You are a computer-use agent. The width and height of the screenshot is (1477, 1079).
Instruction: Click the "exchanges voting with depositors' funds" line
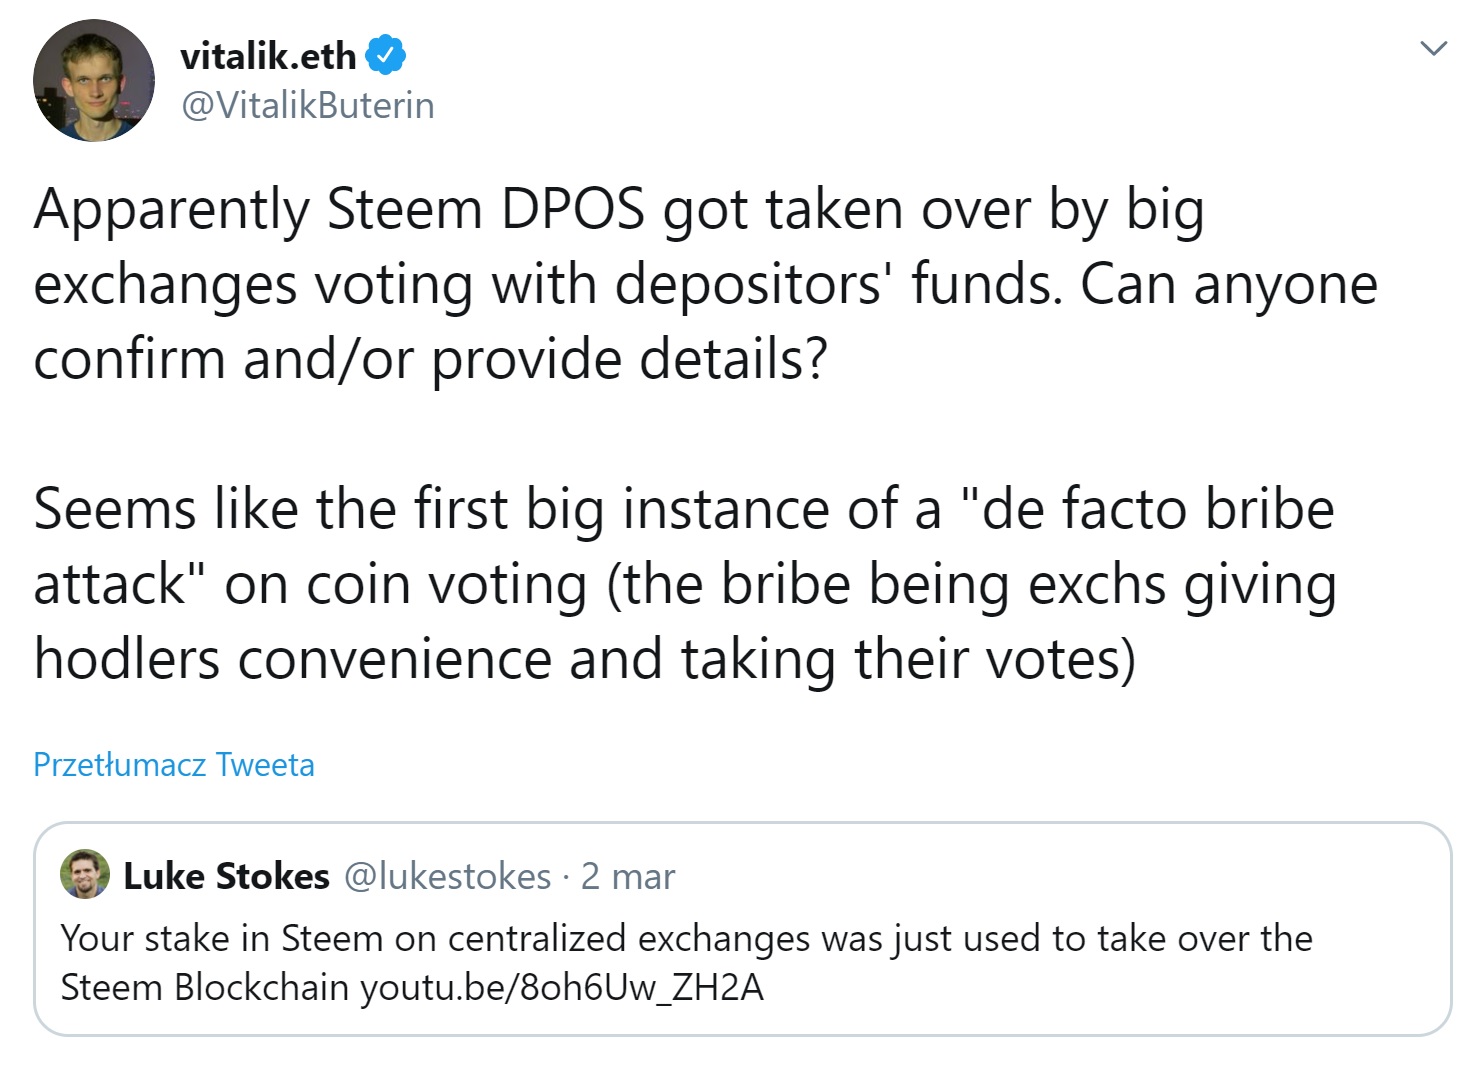point(705,285)
